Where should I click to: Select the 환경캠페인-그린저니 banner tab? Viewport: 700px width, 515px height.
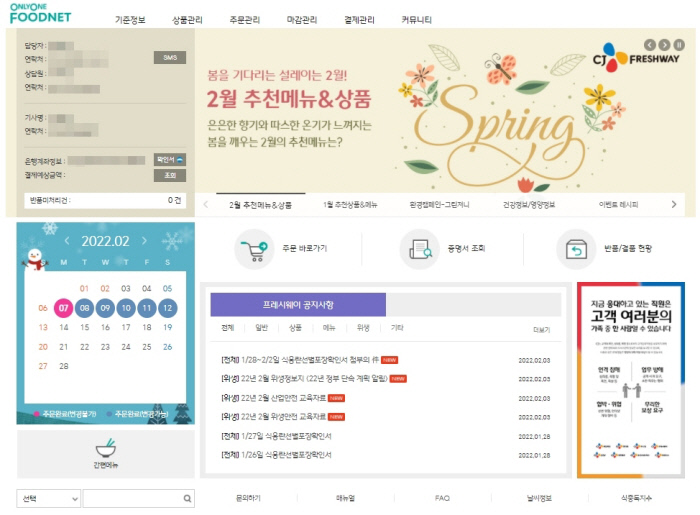439,205
